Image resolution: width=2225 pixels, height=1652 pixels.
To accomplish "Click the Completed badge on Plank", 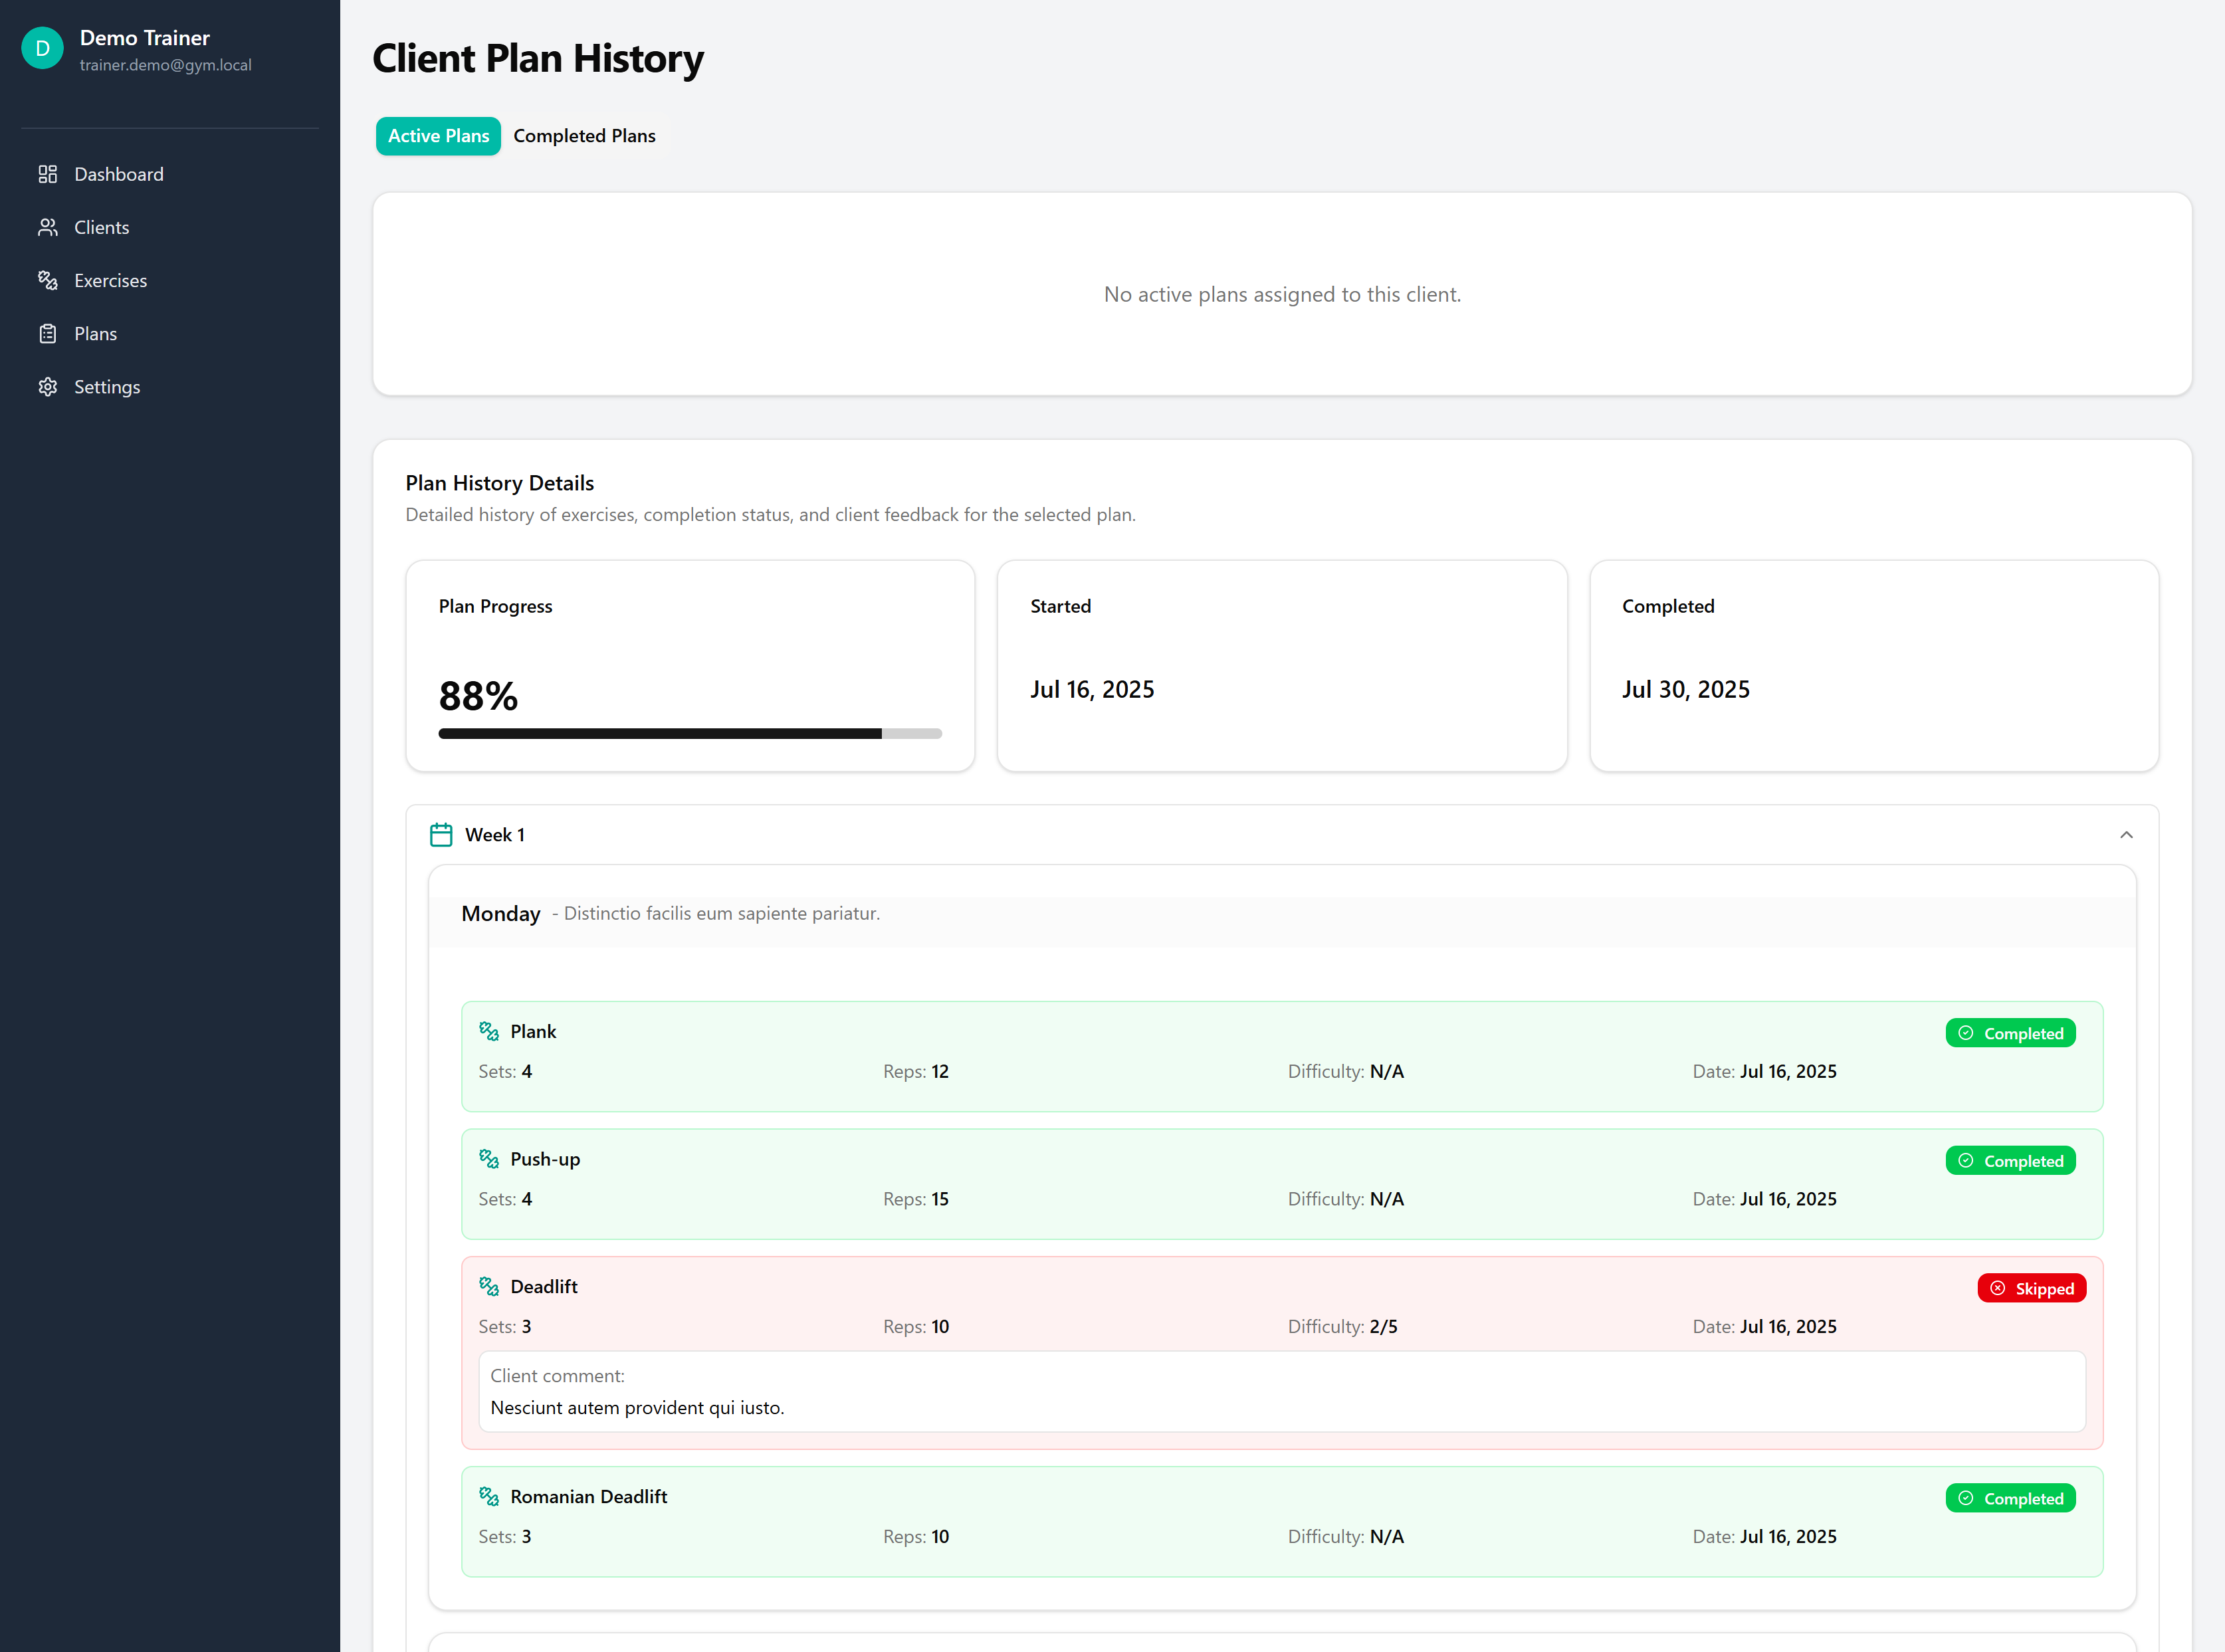I will 2010,1033.
